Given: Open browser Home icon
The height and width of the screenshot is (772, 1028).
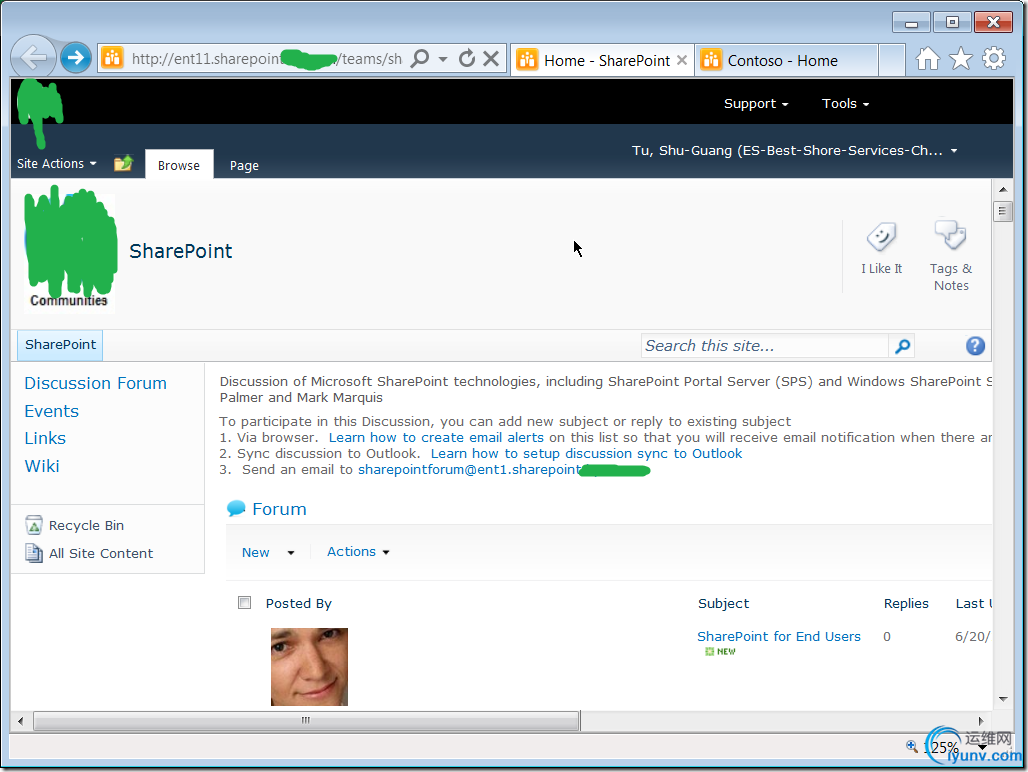Looking at the screenshot, I should (927, 59).
